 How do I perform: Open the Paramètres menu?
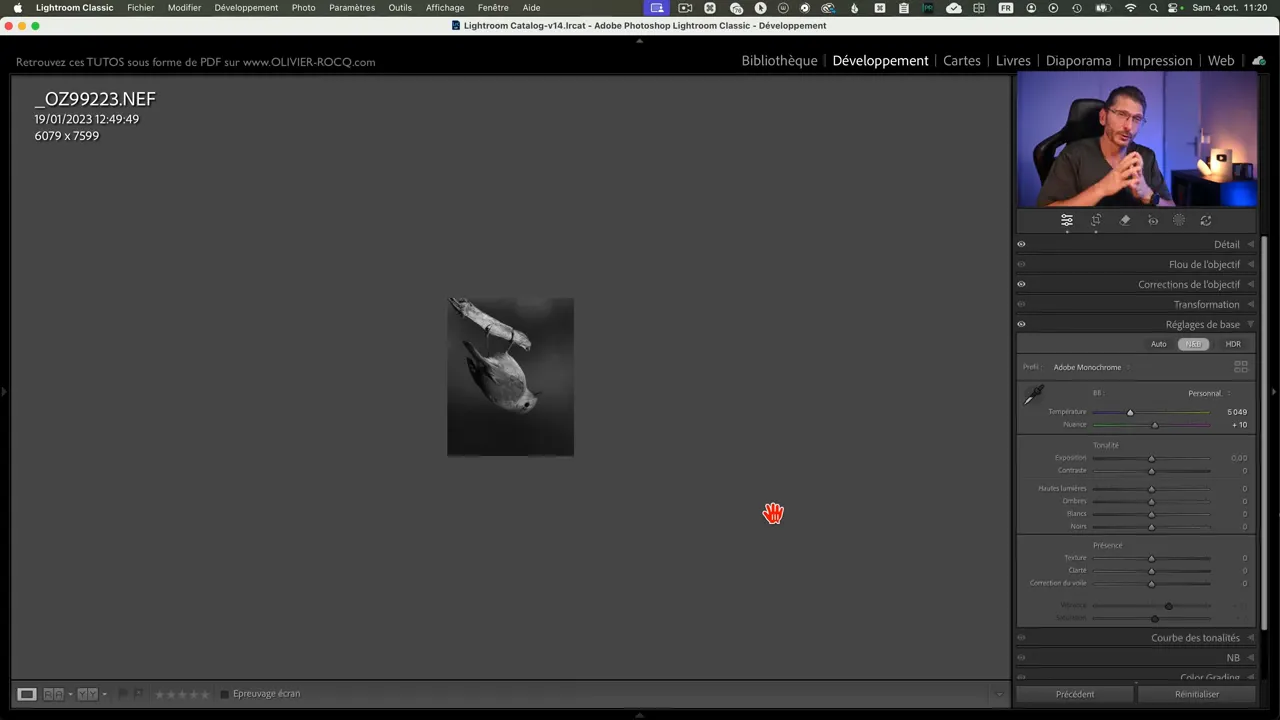(x=352, y=8)
